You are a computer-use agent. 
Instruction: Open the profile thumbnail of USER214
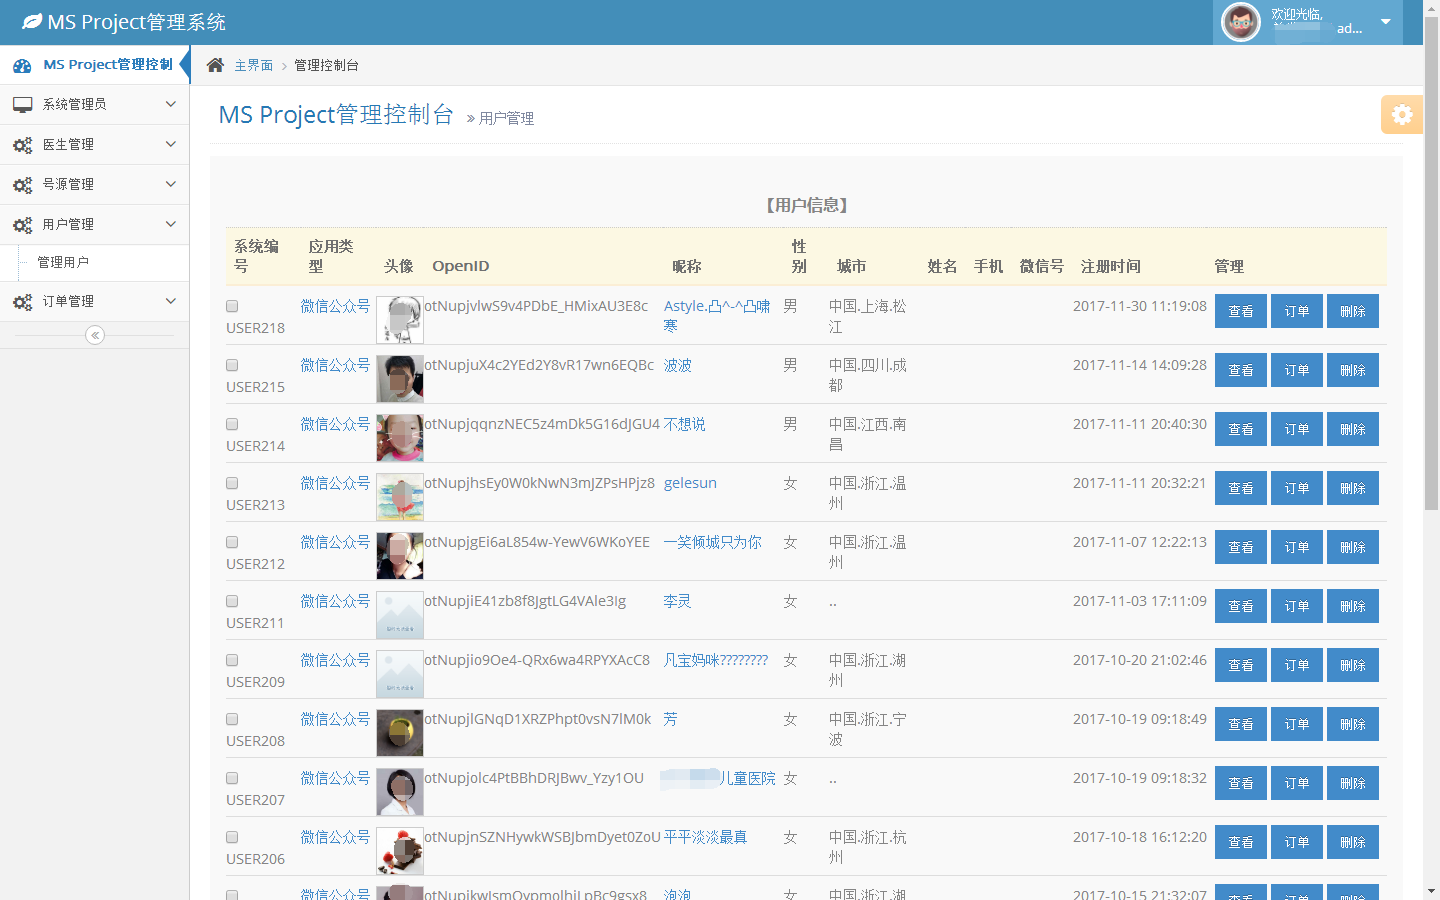click(400, 438)
